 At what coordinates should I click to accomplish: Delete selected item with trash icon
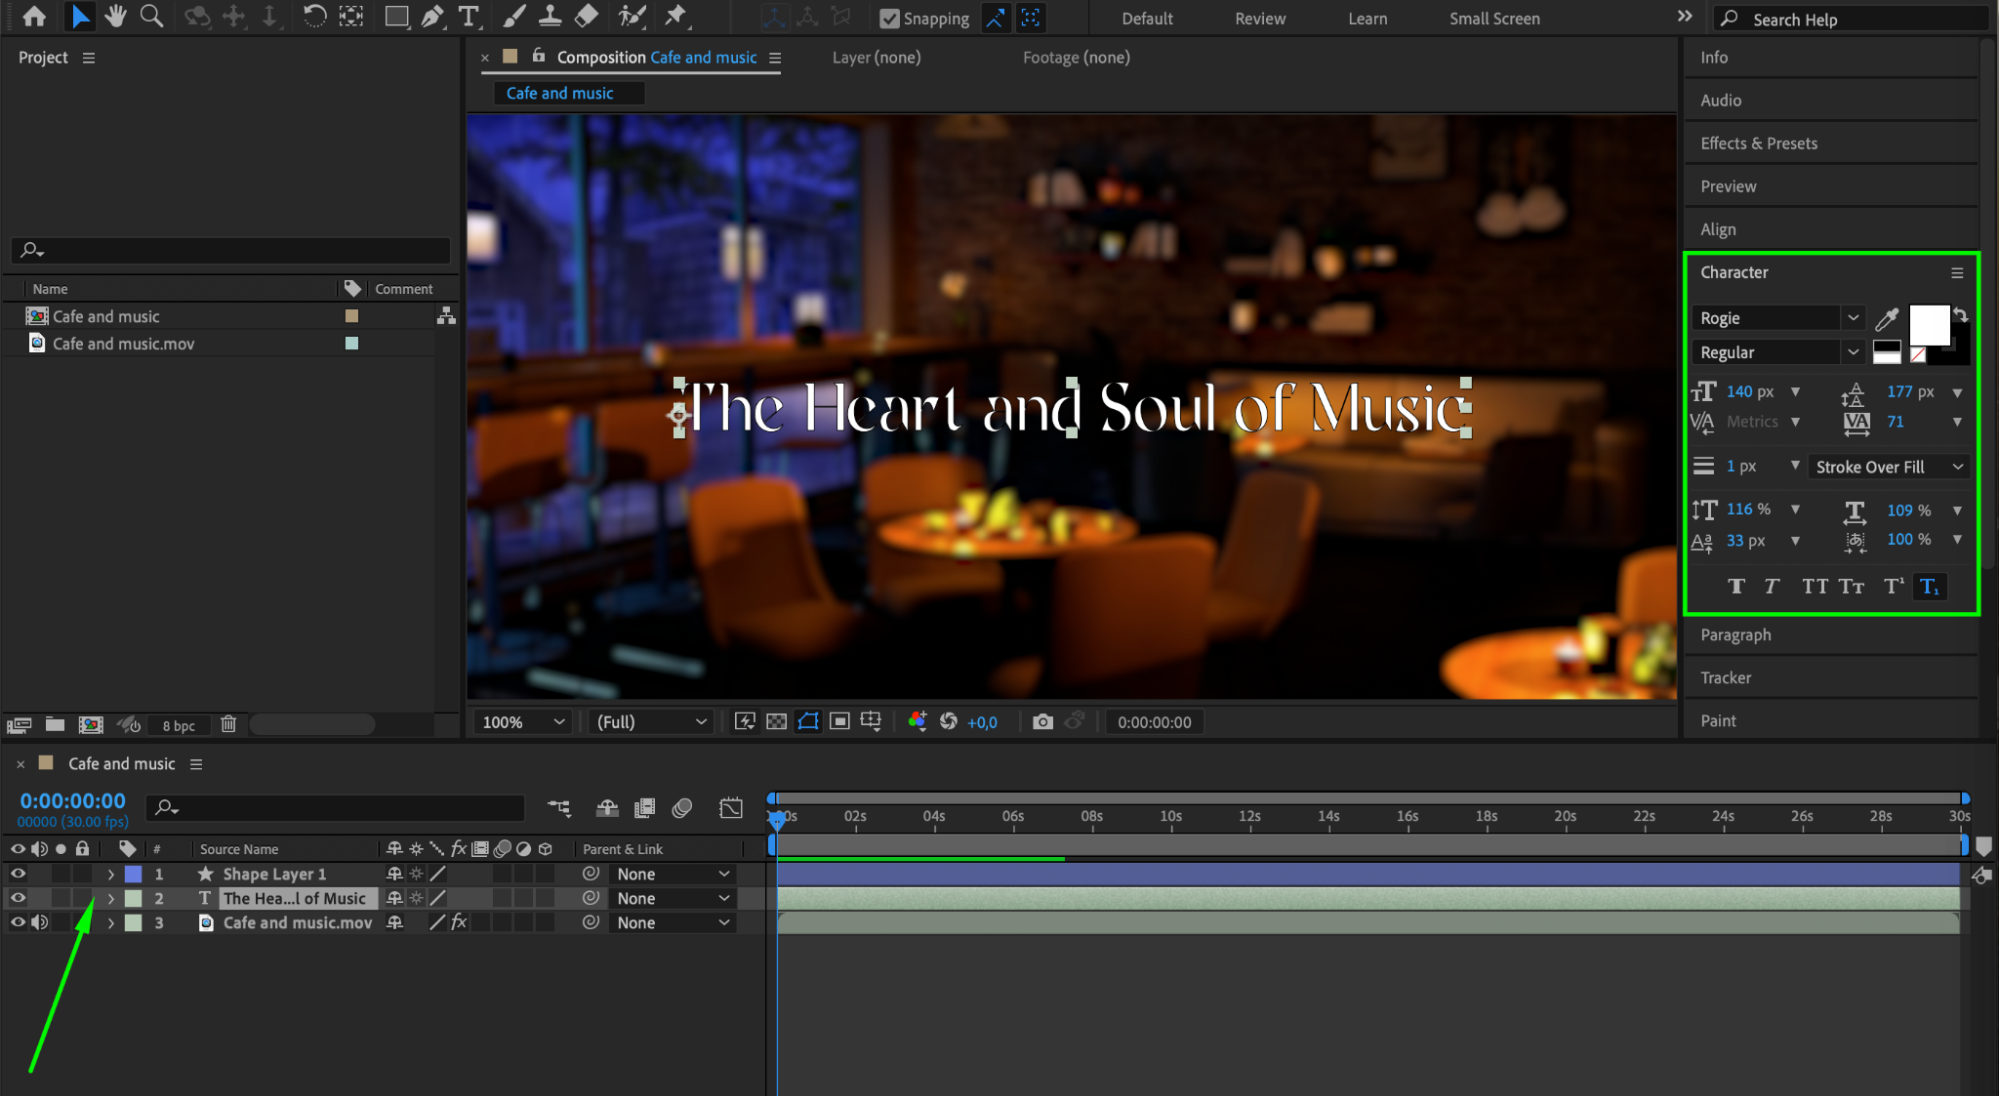228,724
